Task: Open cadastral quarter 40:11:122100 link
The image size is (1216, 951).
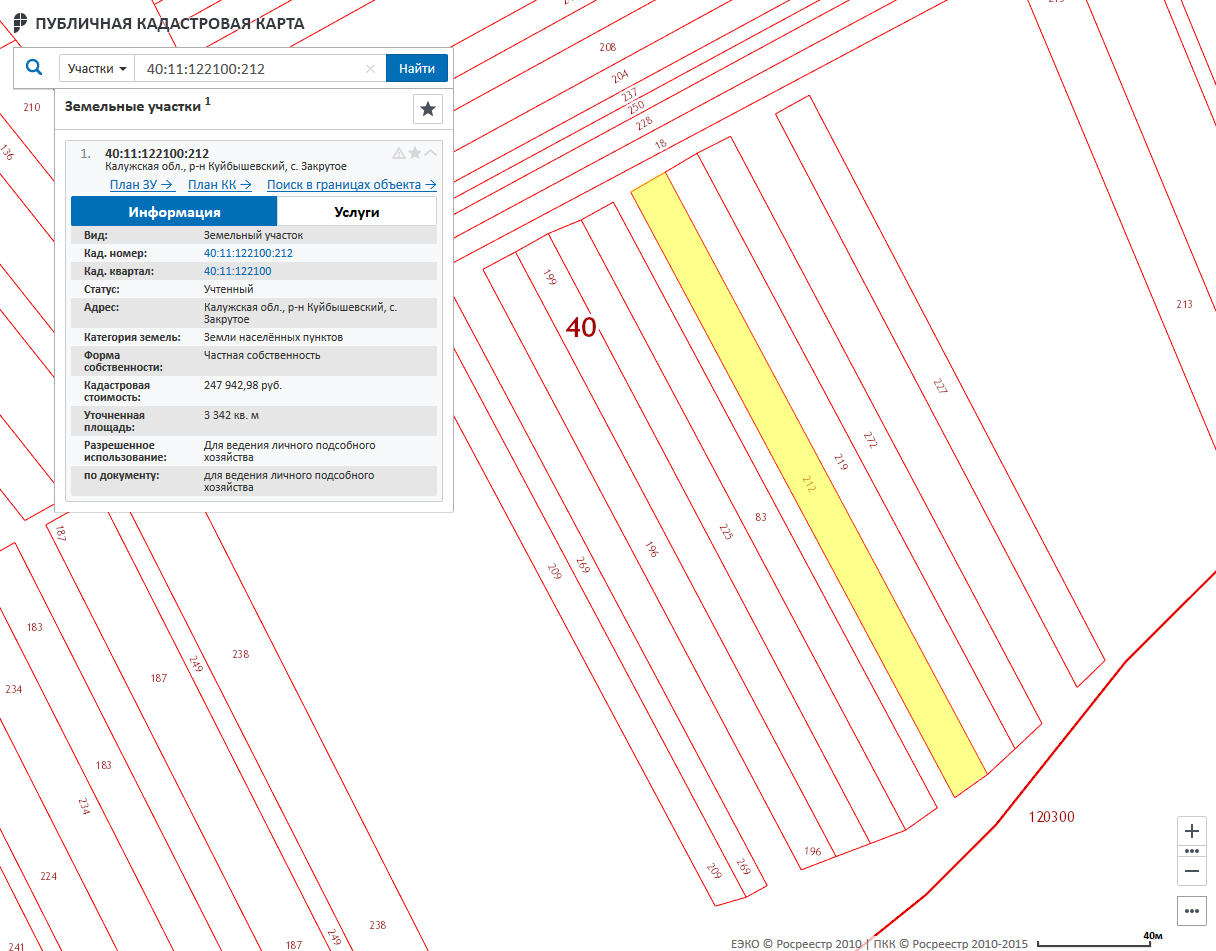Action: (x=237, y=272)
